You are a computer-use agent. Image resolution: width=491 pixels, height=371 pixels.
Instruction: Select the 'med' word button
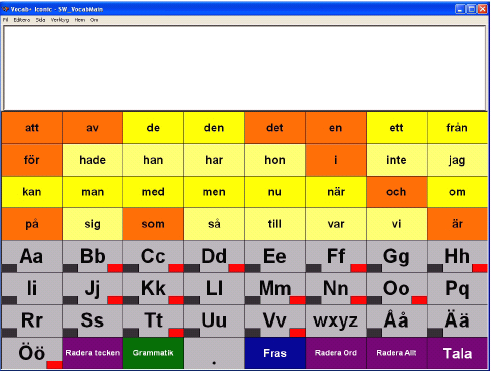(x=153, y=192)
